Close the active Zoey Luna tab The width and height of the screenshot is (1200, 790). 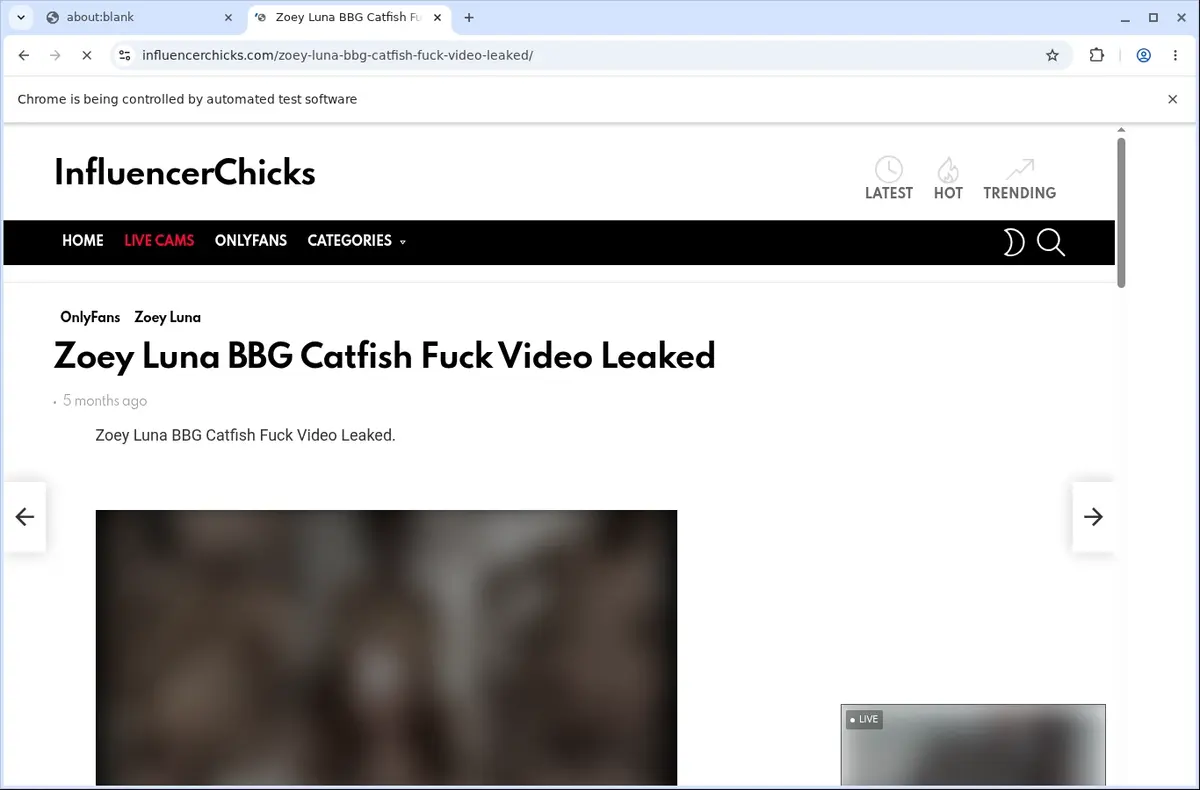(437, 17)
